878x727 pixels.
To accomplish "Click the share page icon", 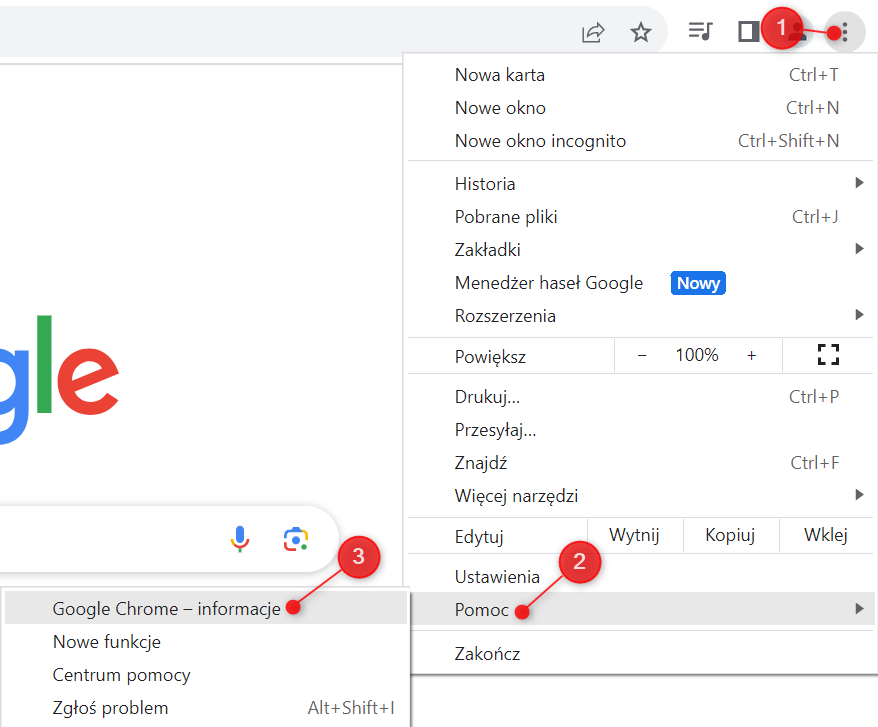I will pyautogui.click(x=593, y=33).
